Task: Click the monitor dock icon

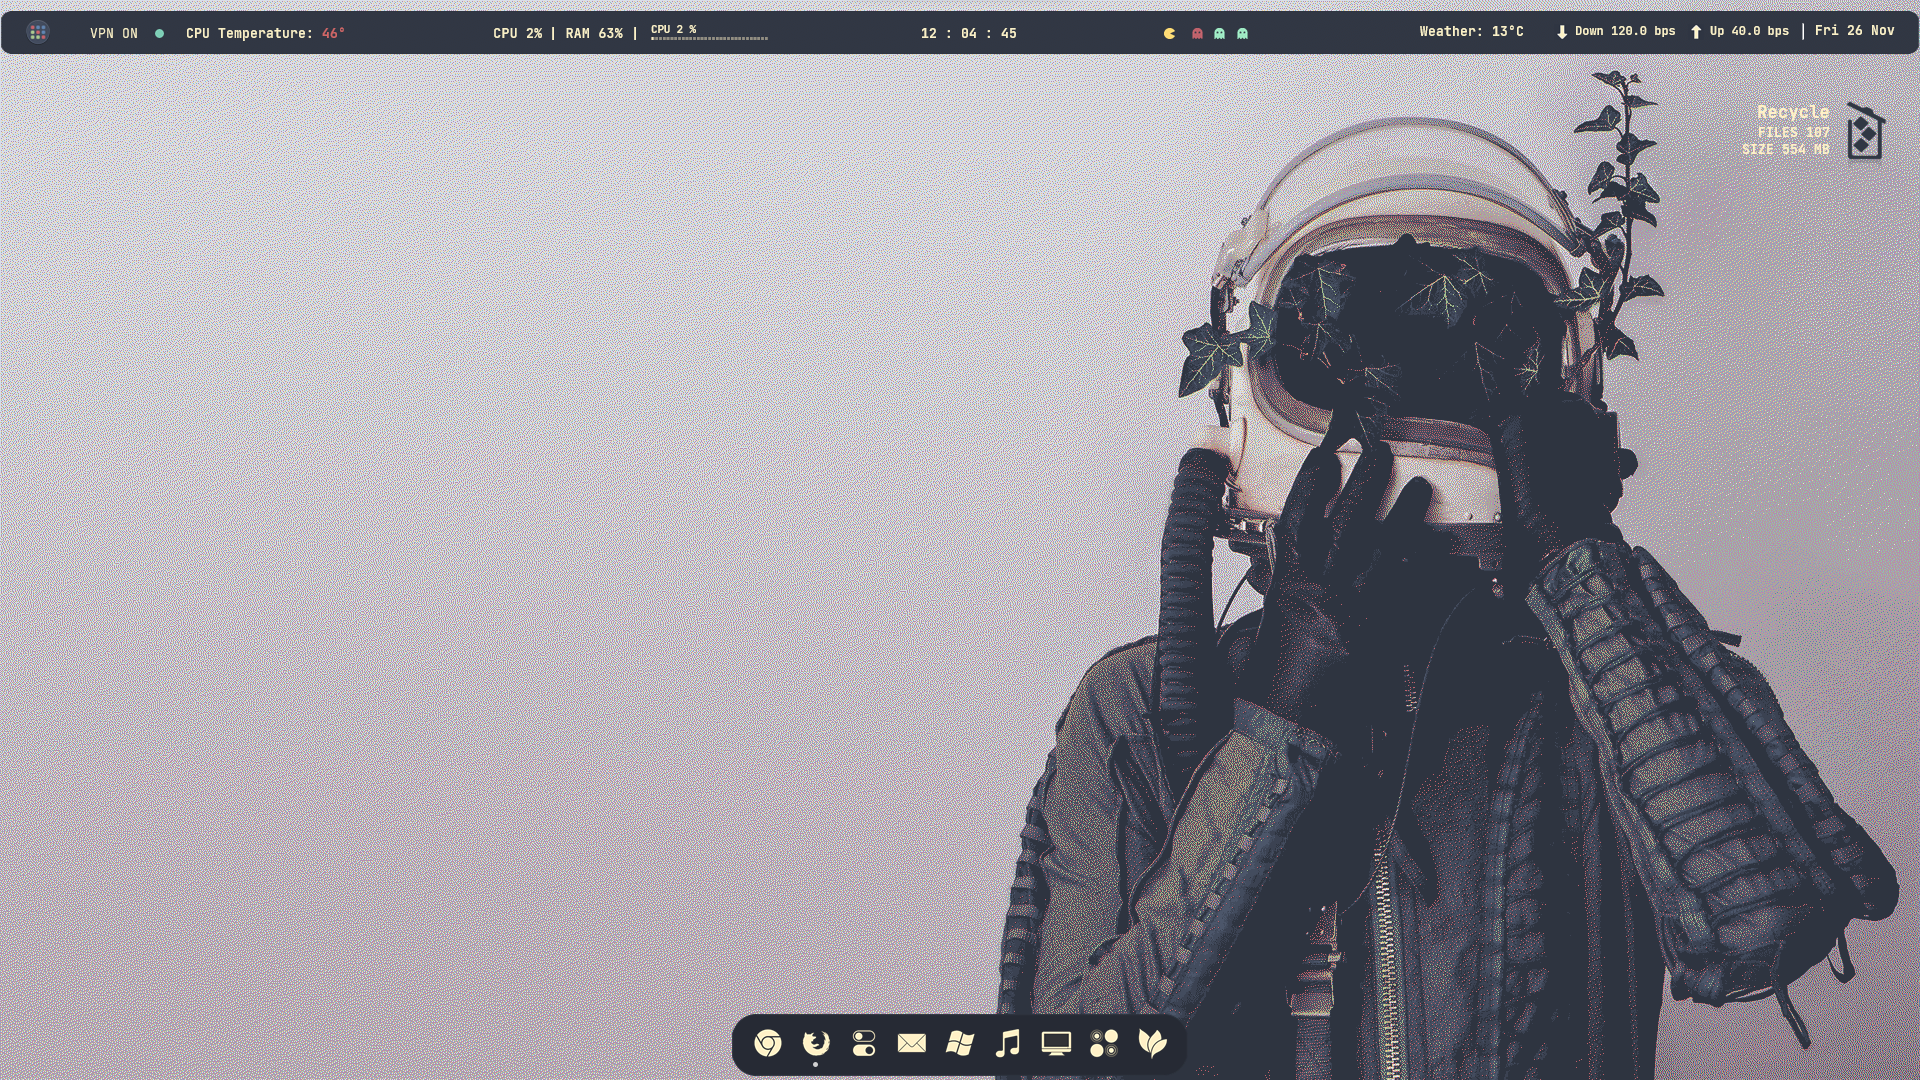Action: click(1056, 1043)
